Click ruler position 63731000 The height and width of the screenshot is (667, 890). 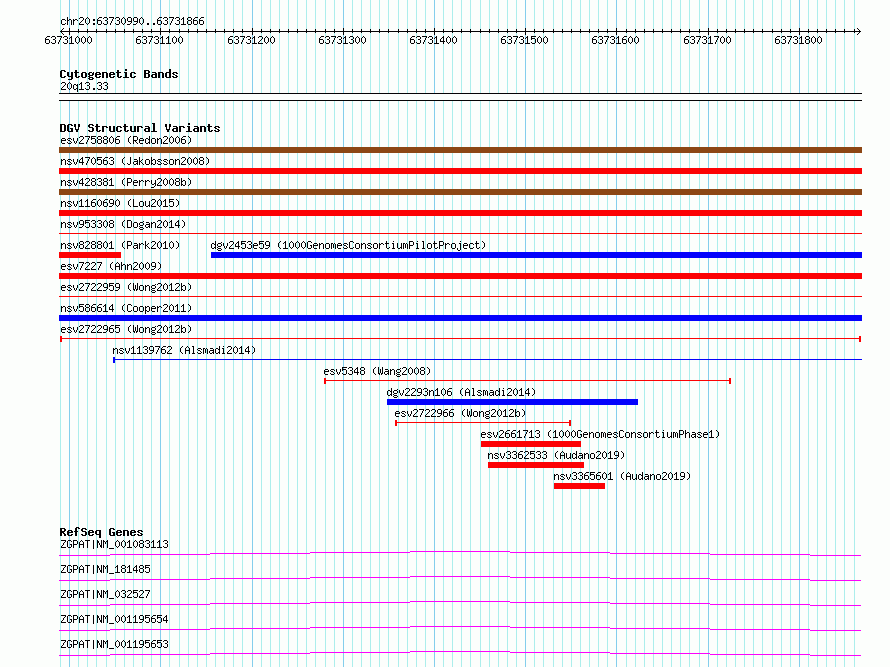point(68,40)
